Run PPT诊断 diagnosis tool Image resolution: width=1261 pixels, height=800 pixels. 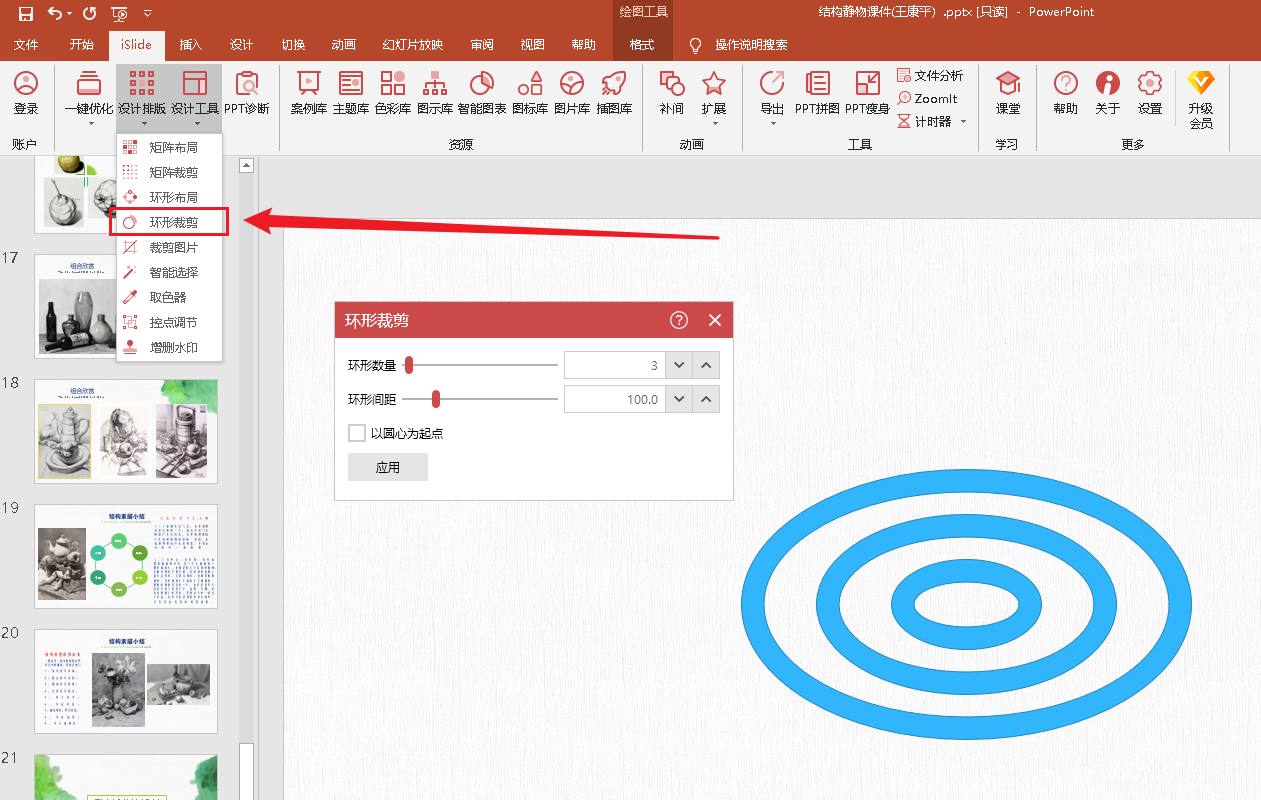(x=246, y=93)
